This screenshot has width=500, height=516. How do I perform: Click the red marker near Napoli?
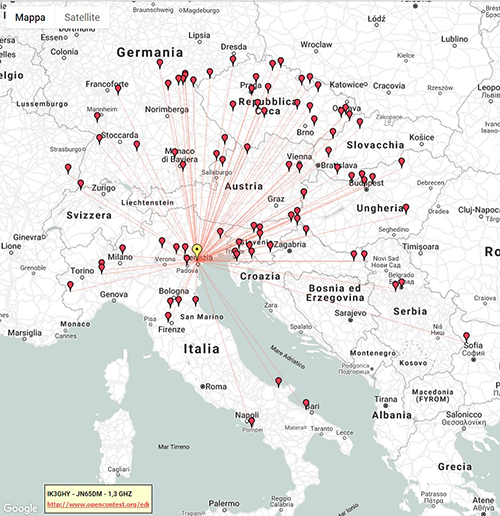point(252,422)
